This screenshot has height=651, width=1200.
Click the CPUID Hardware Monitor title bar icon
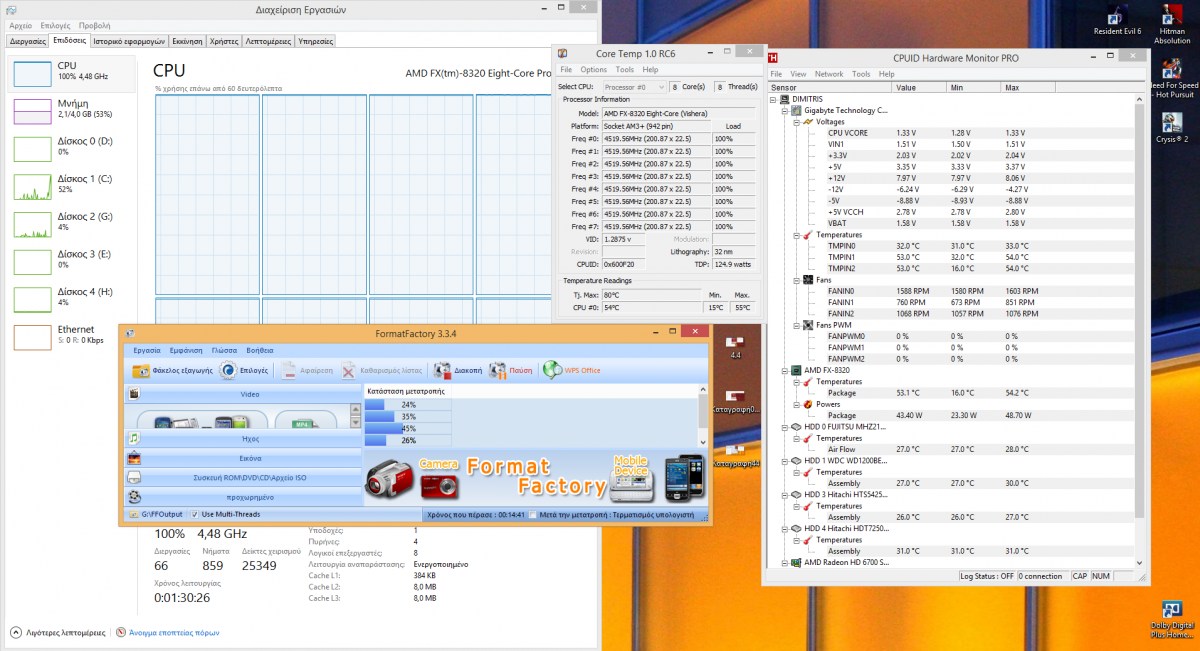click(x=773, y=57)
